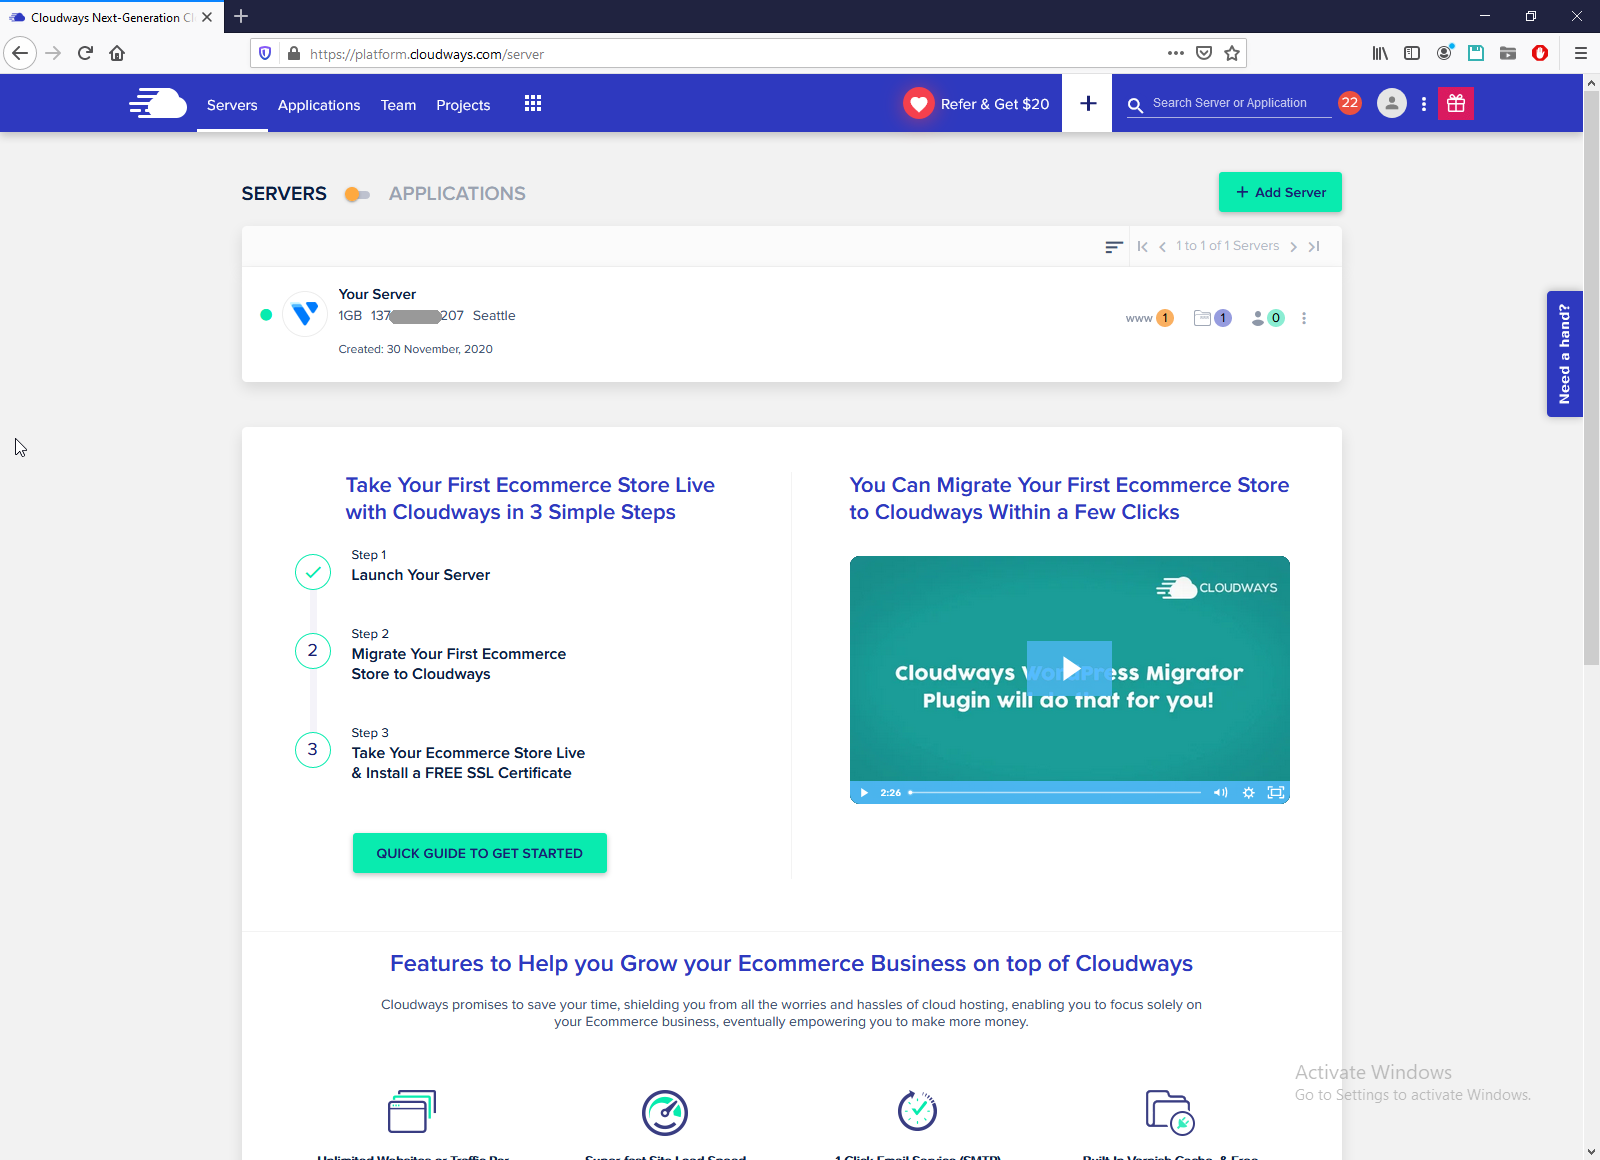Open the user account avatar
Image resolution: width=1600 pixels, height=1160 pixels.
click(x=1392, y=103)
